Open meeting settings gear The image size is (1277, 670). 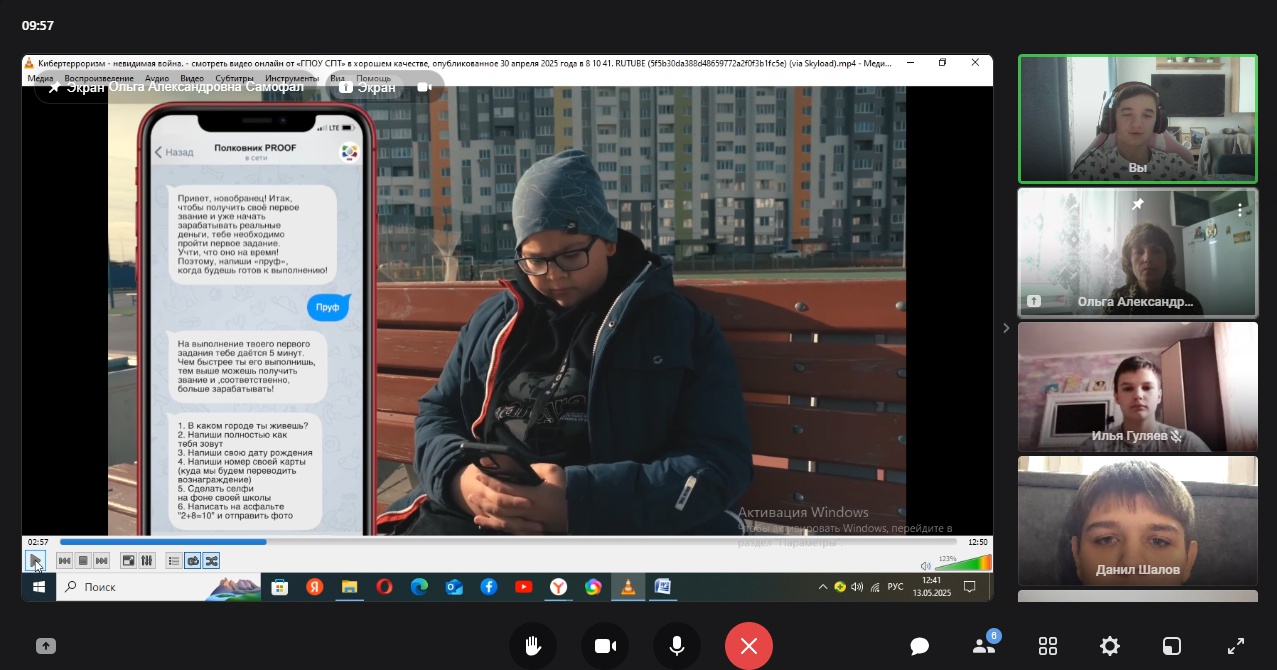click(1110, 646)
